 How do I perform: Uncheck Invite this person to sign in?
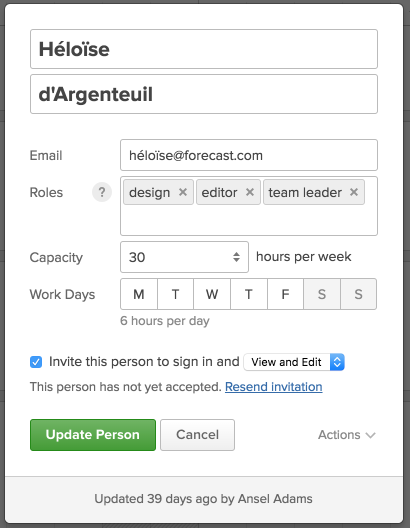[x=36, y=362]
